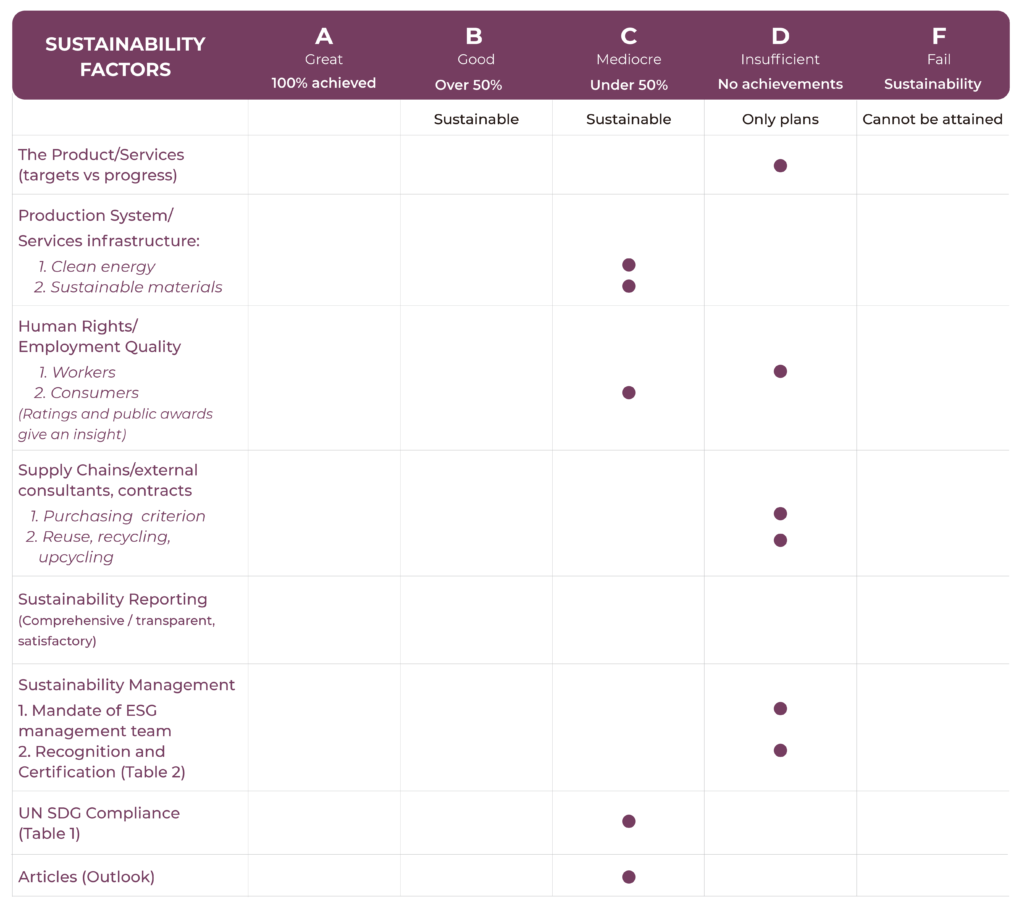The height and width of the screenshot is (905, 1024).
Task: Select the Consumers rating dot under Mediocre
Action: click(628, 393)
